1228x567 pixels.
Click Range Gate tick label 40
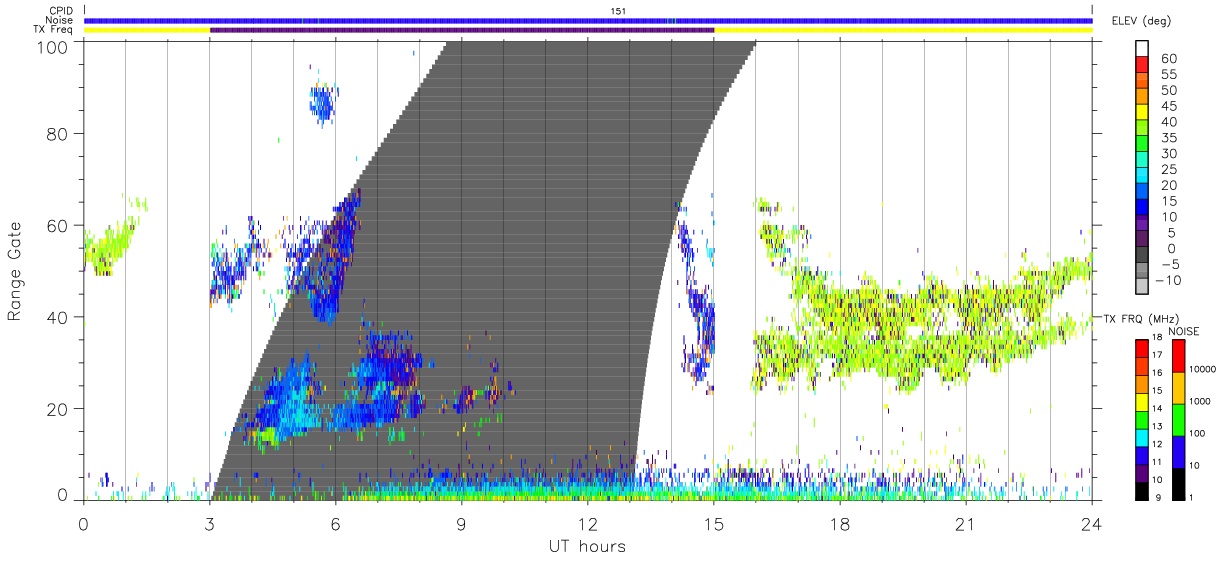click(57, 317)
